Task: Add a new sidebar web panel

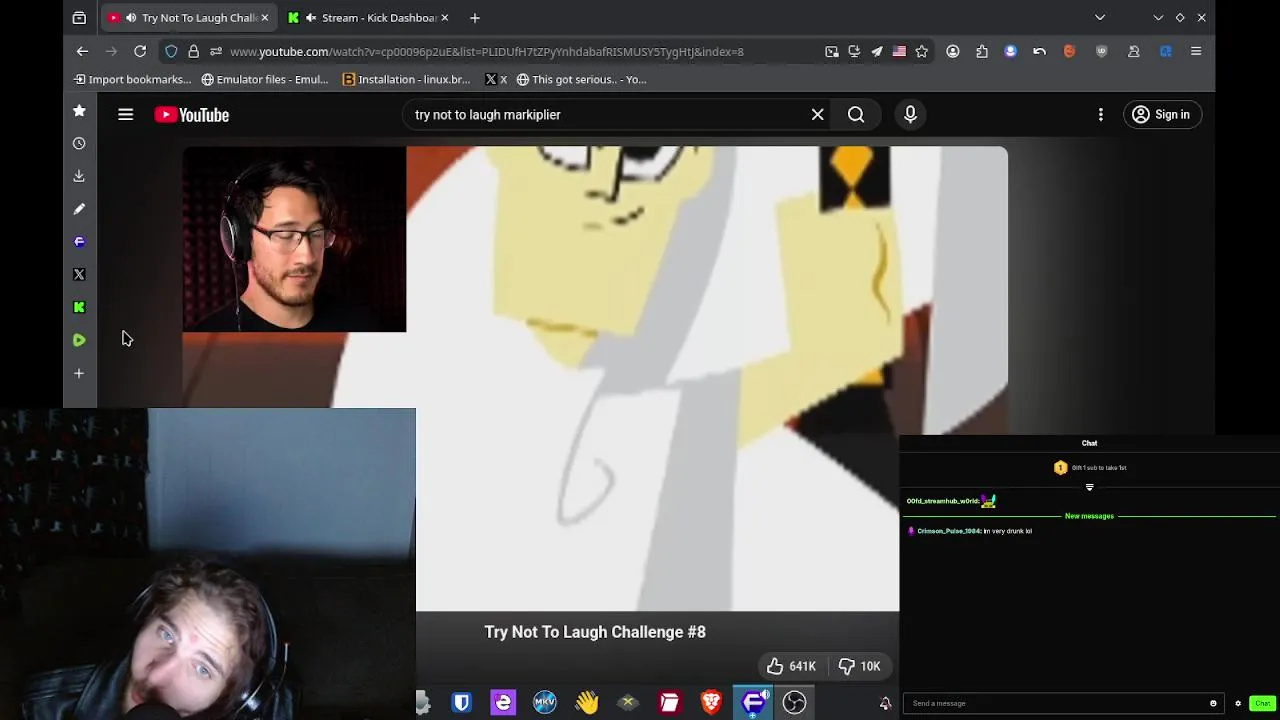Action: pyautogui.click(x=79, y=373)
